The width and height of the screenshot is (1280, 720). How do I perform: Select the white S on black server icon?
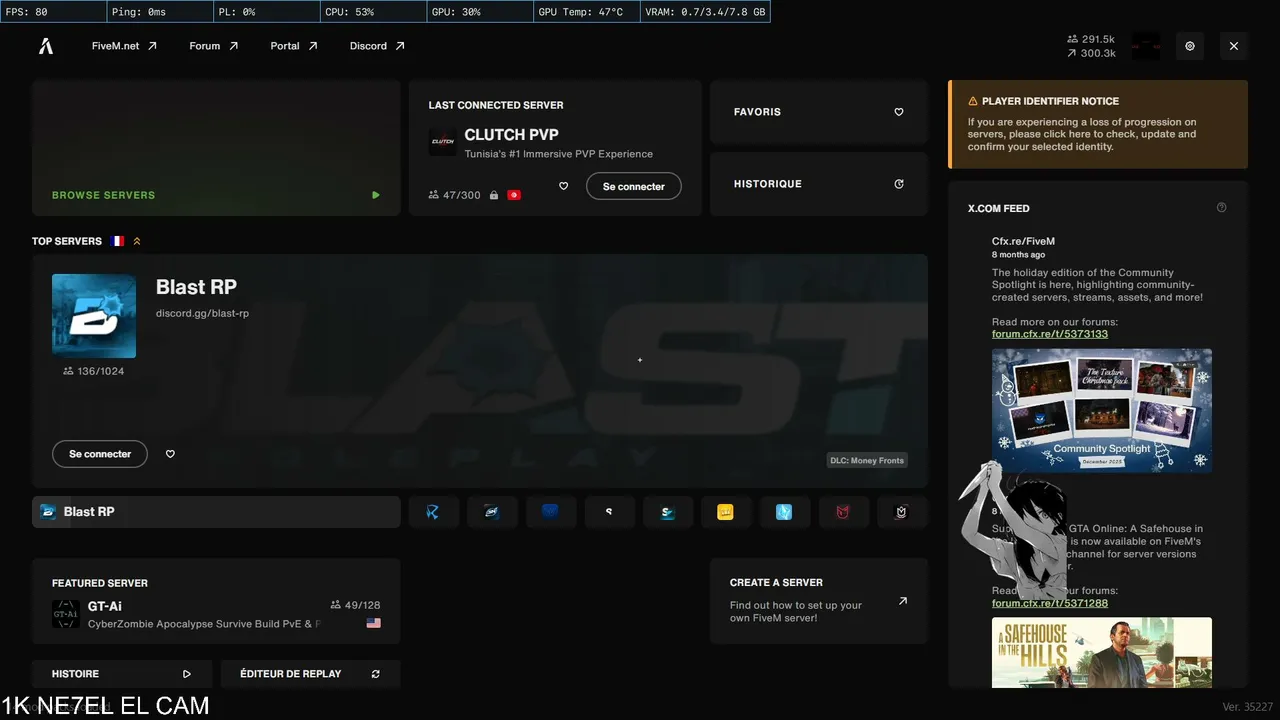609,512
